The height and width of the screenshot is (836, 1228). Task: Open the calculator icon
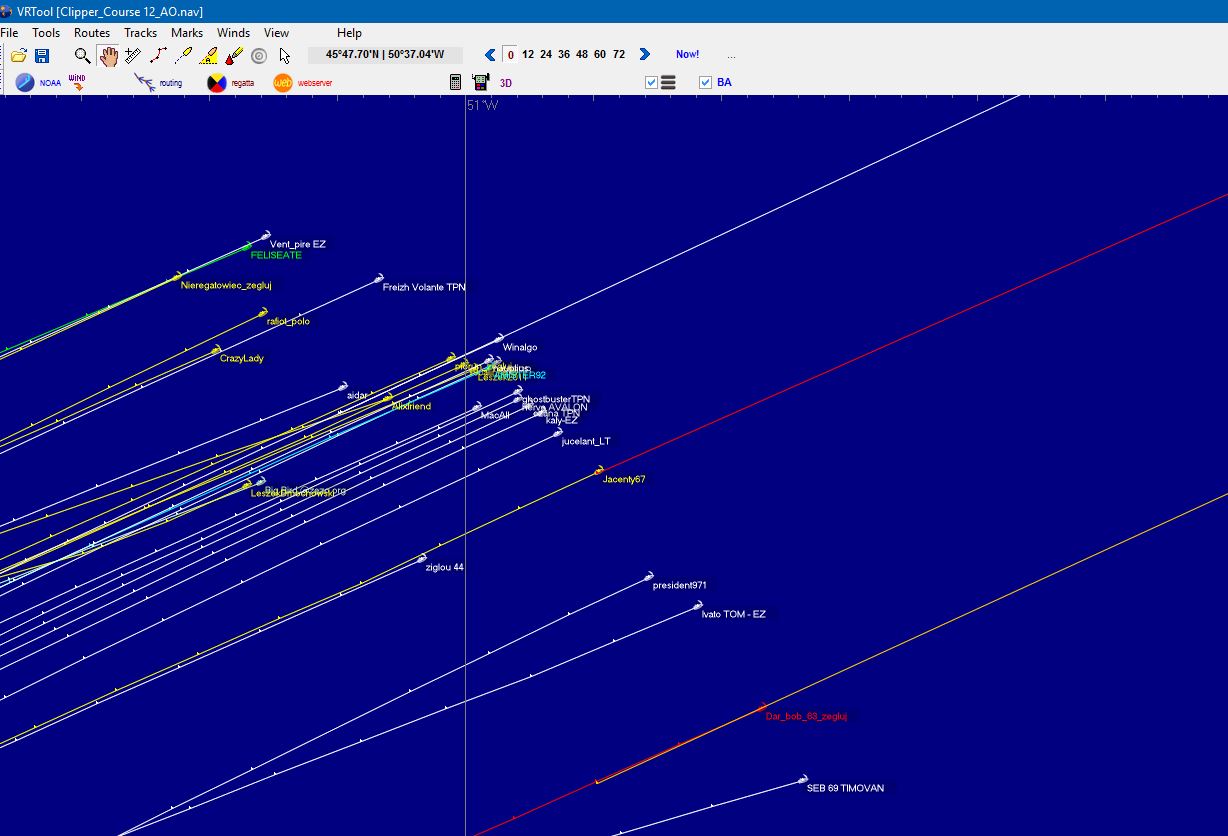[x=456, y=83]
